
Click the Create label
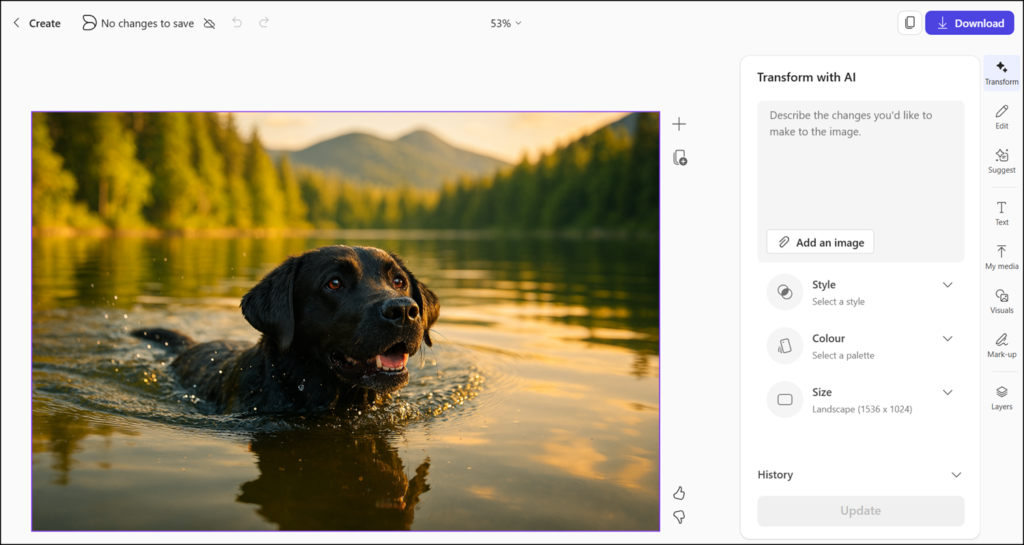pyautogui.click(x=44, y=23)
